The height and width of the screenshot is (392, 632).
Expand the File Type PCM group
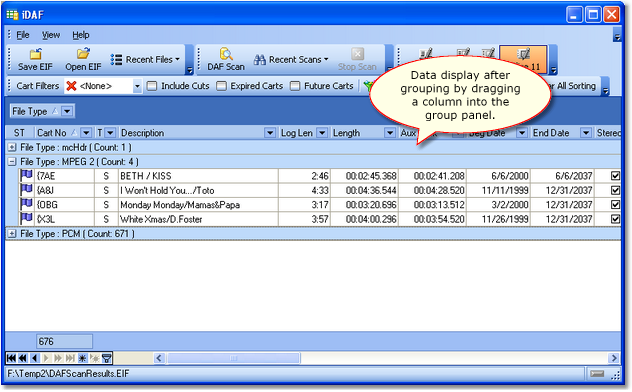[12, 234]
